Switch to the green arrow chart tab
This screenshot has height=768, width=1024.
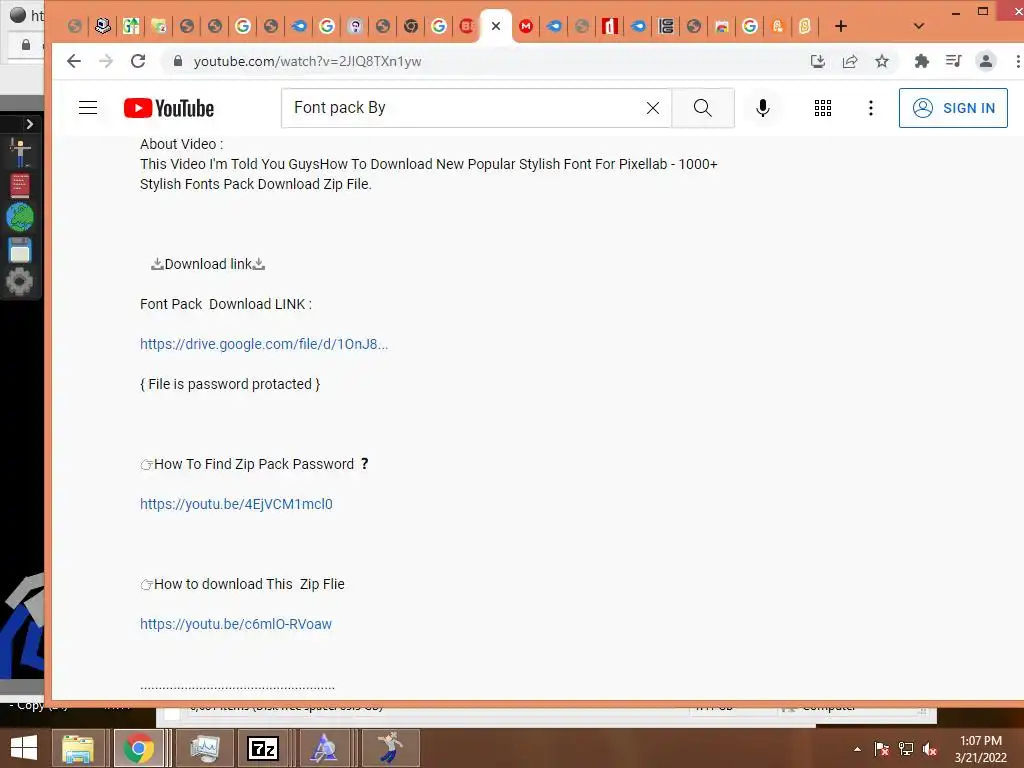tap(131, 26)
